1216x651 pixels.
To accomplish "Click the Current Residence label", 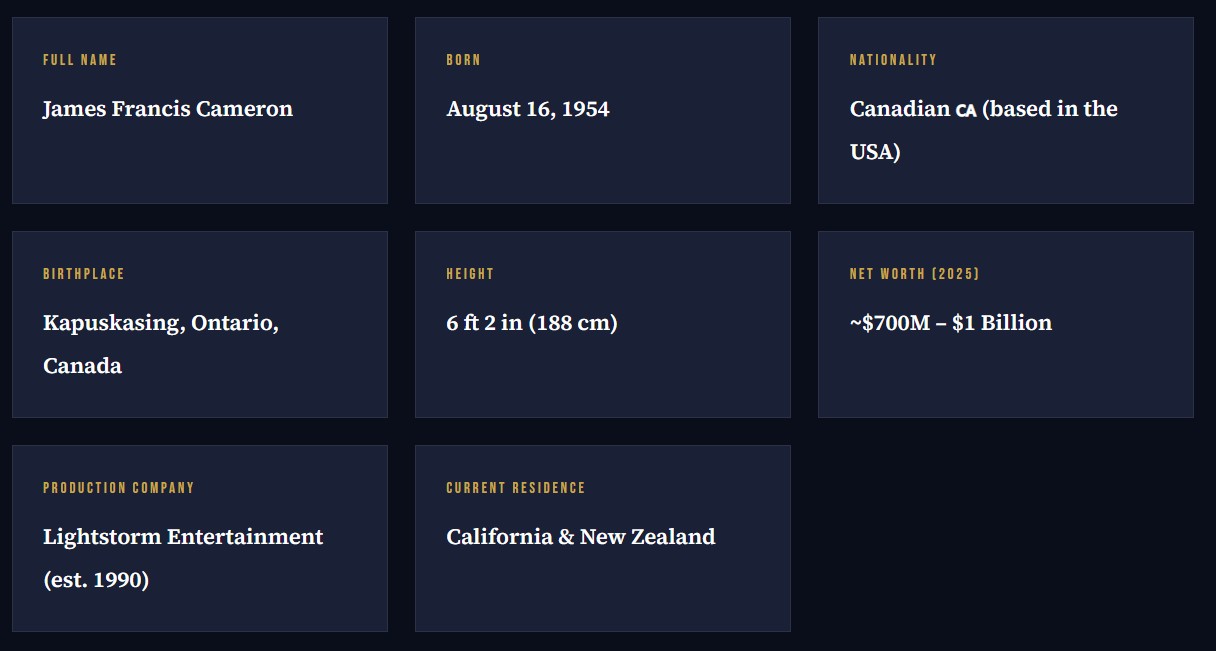I will point(516,488).
